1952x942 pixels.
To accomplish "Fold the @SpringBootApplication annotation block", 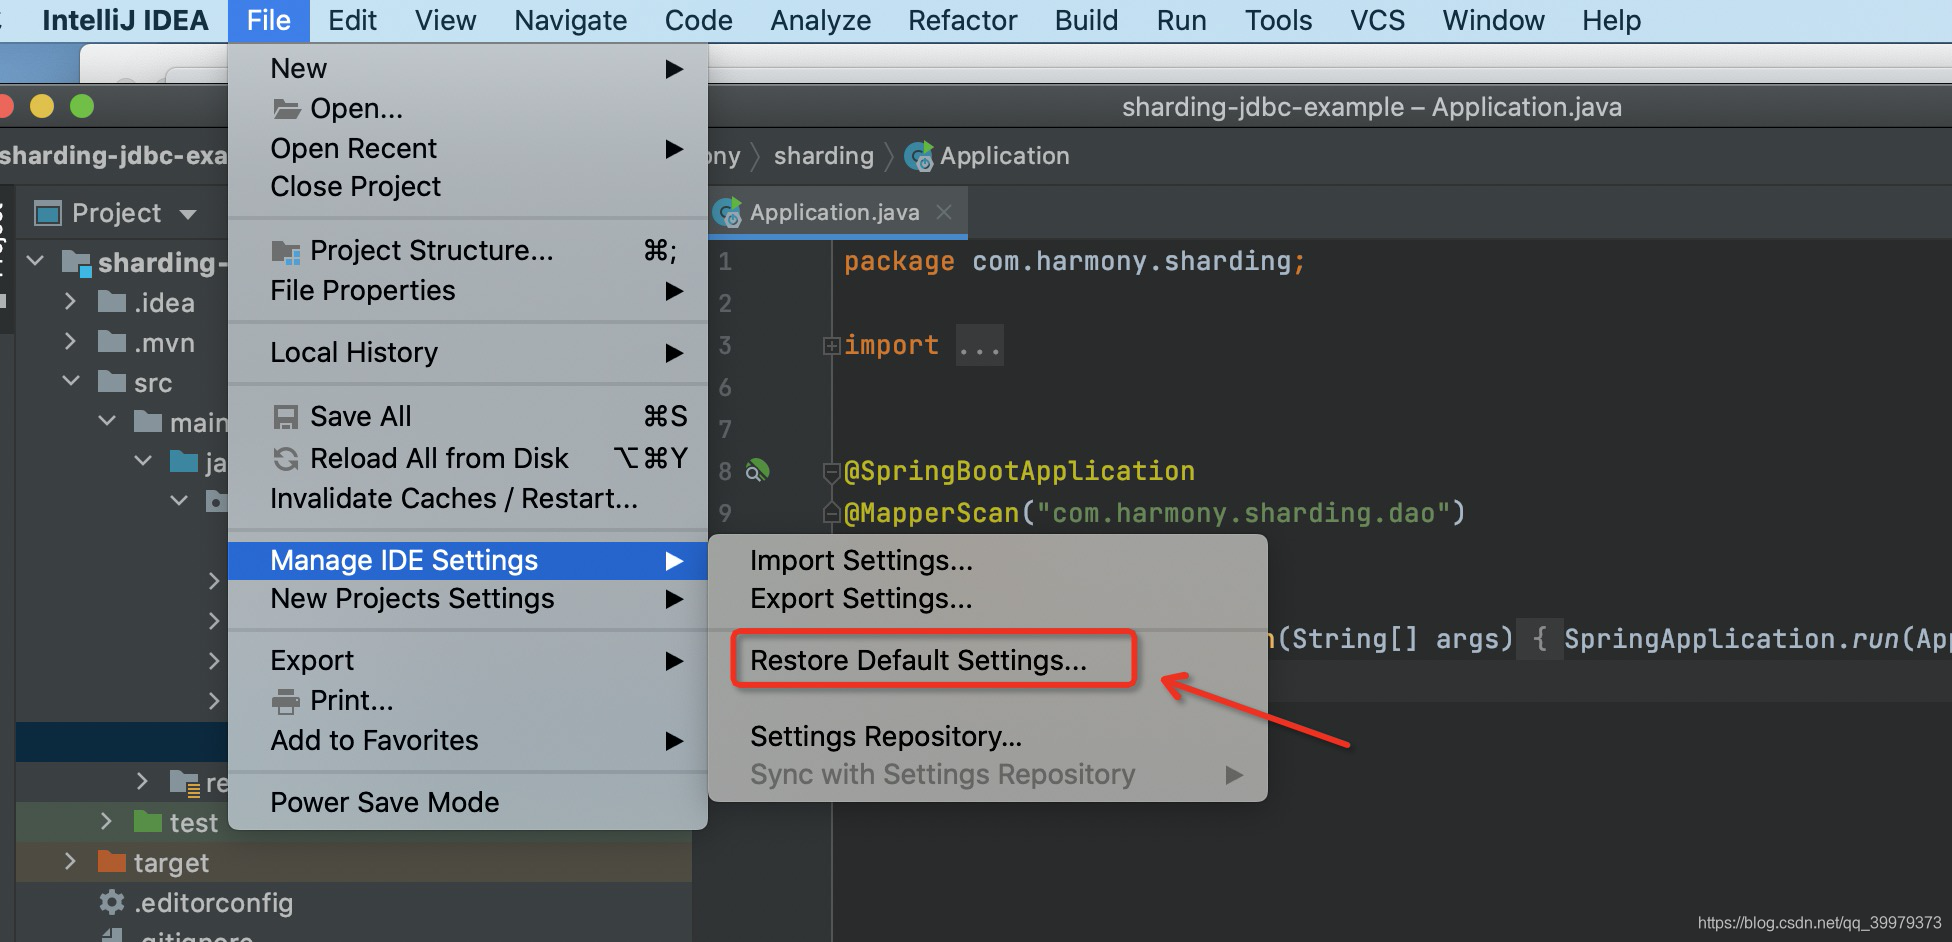I will click(831, 471).
